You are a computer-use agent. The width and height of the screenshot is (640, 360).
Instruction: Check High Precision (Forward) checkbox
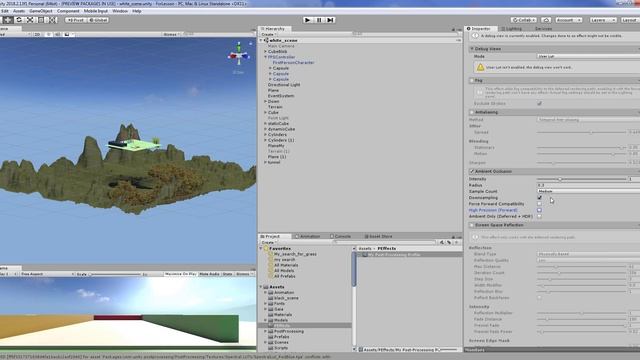coord(539,210)
